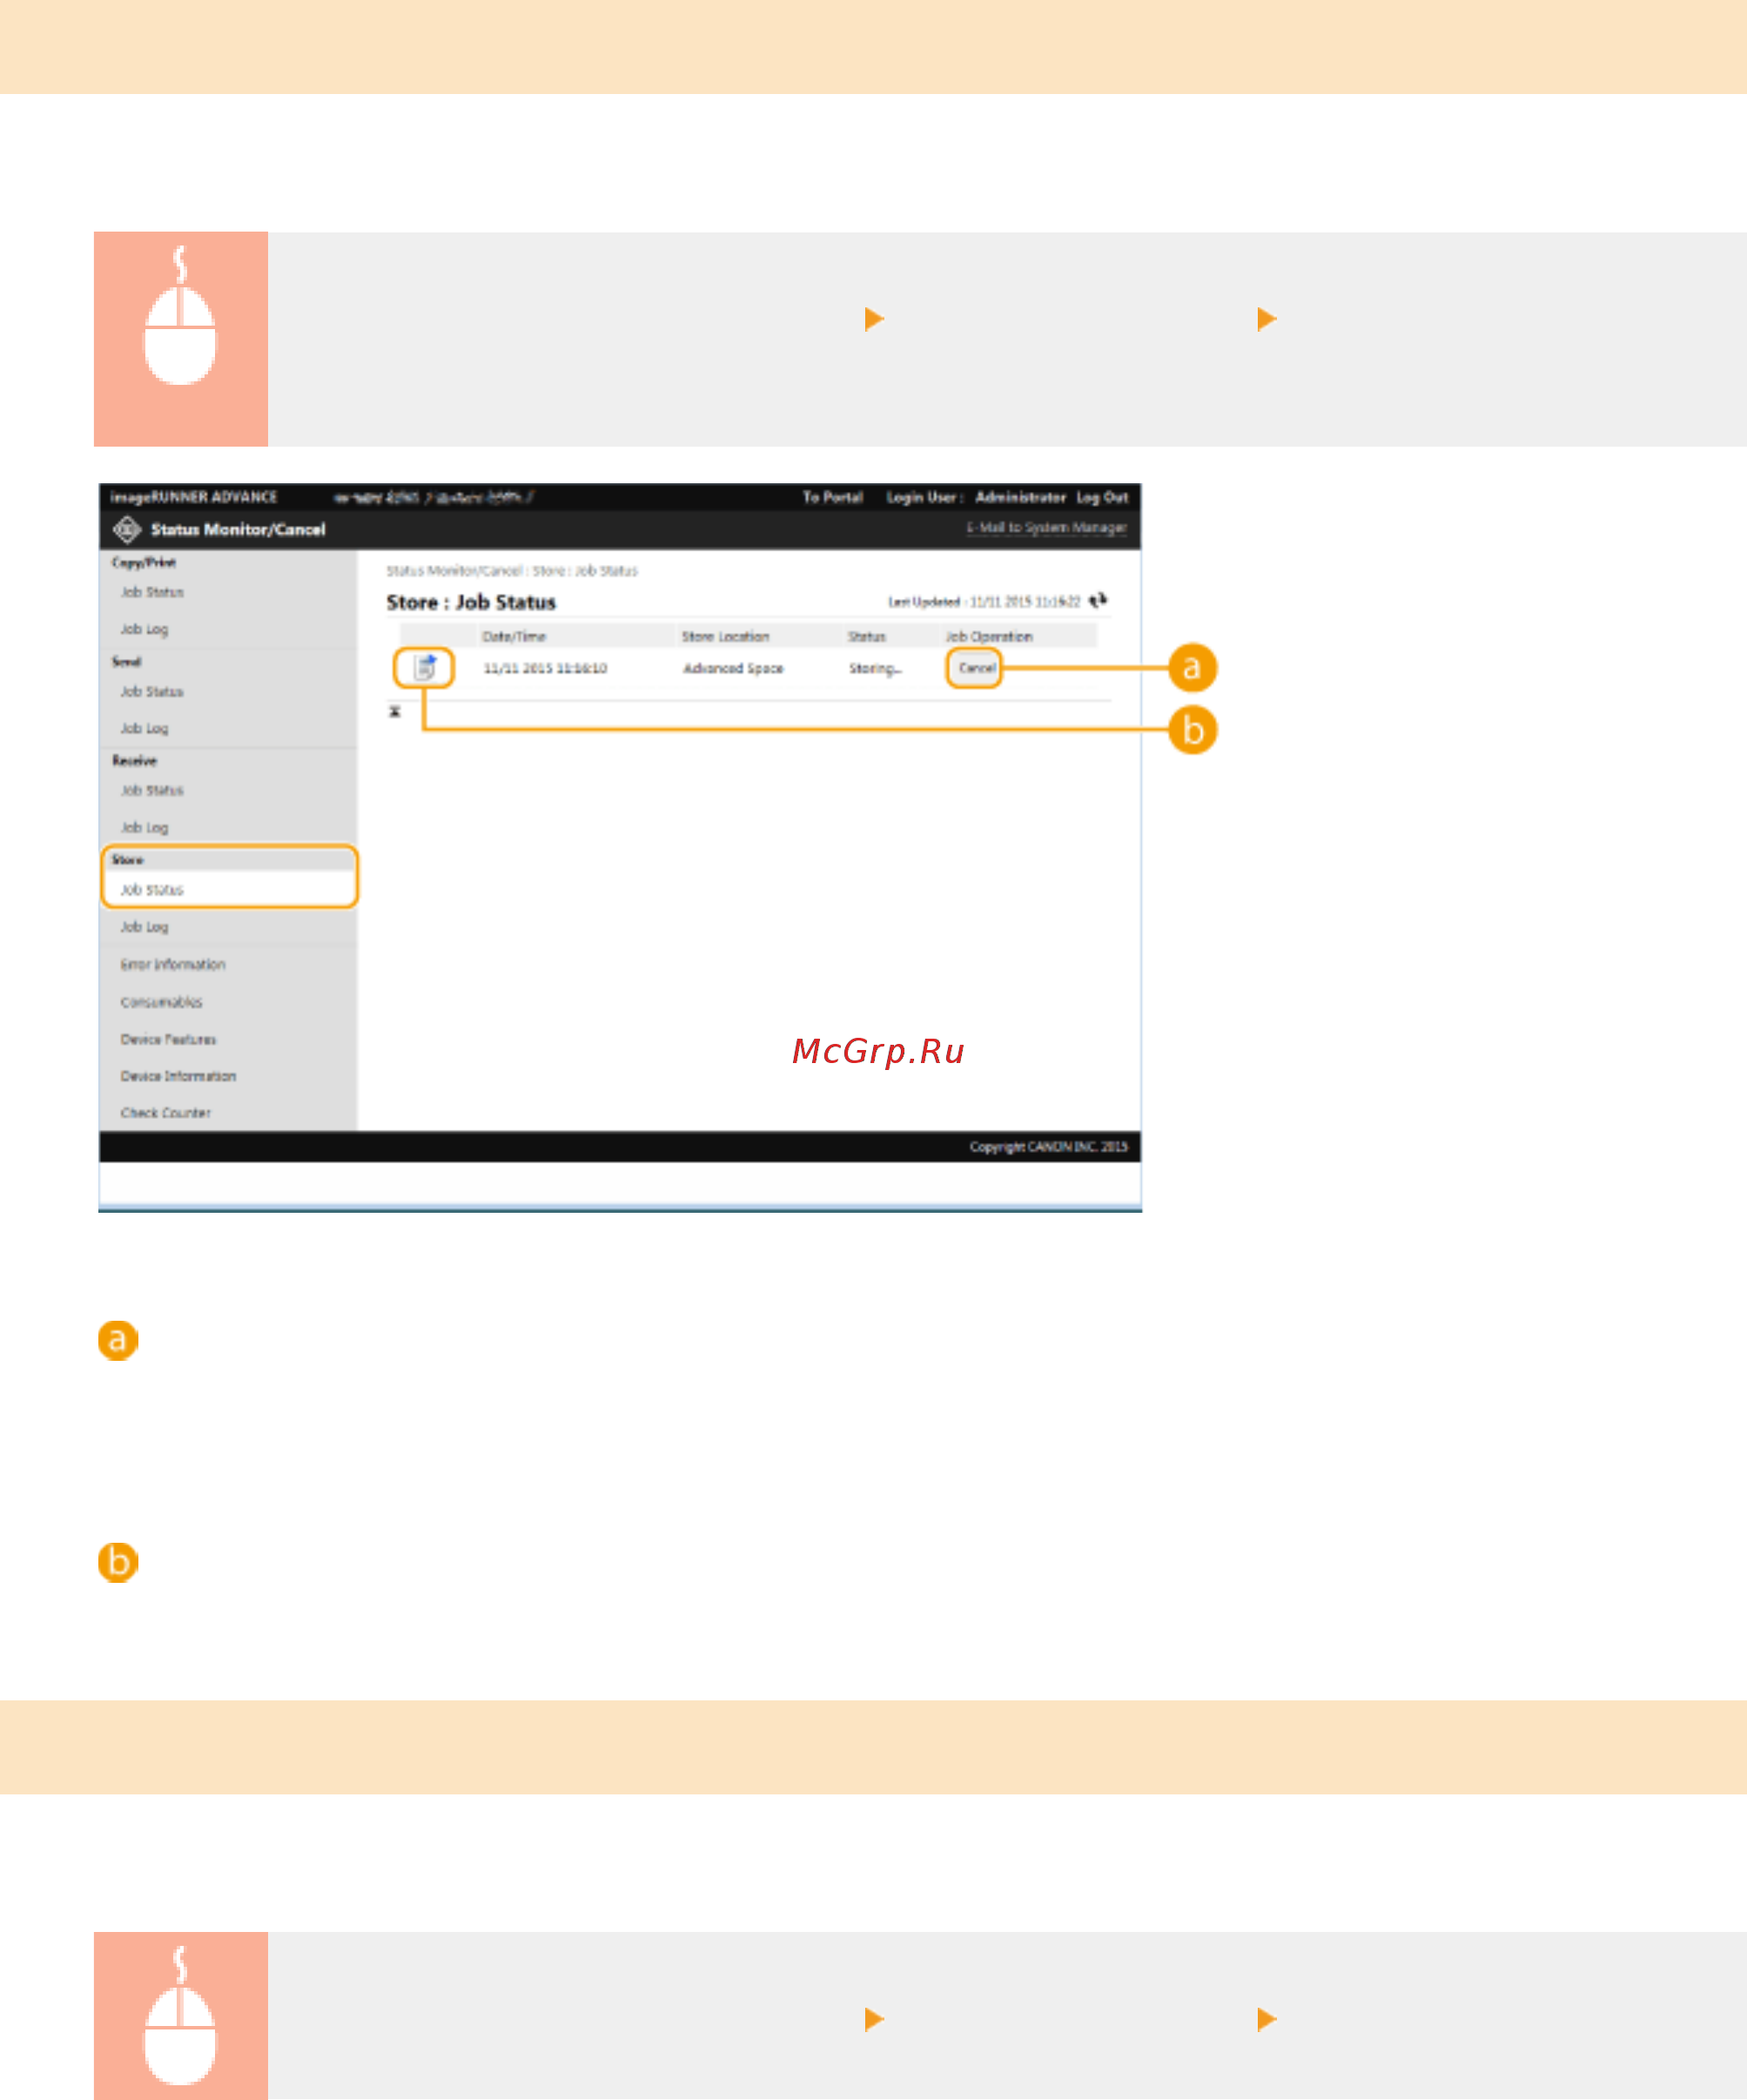This screenshot has height=2100, width=1747.
Task: Click the orange 'a' legend bullet below screenshot
Action: pos(118,1340)
